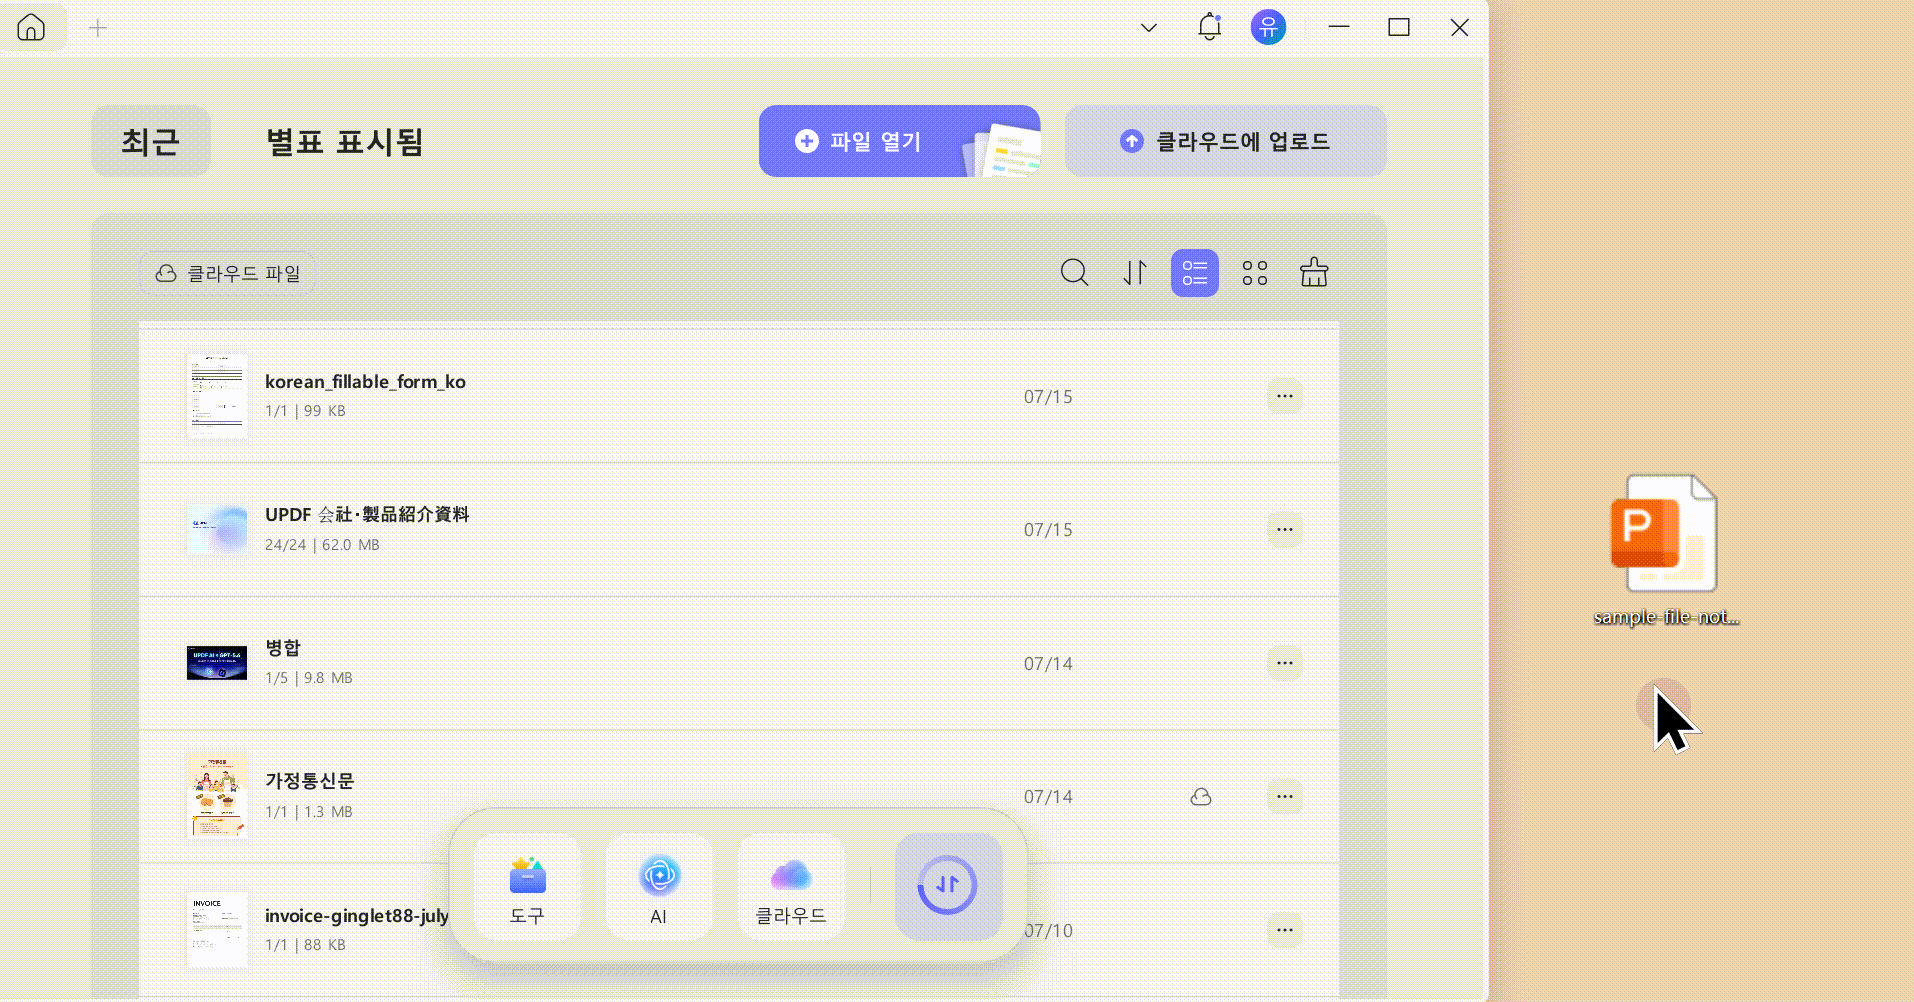This screenshot has width=1914, height=1002.
Task: Open the 도구 tools panel
Action: pyautogui.click(x=527, y=887)
